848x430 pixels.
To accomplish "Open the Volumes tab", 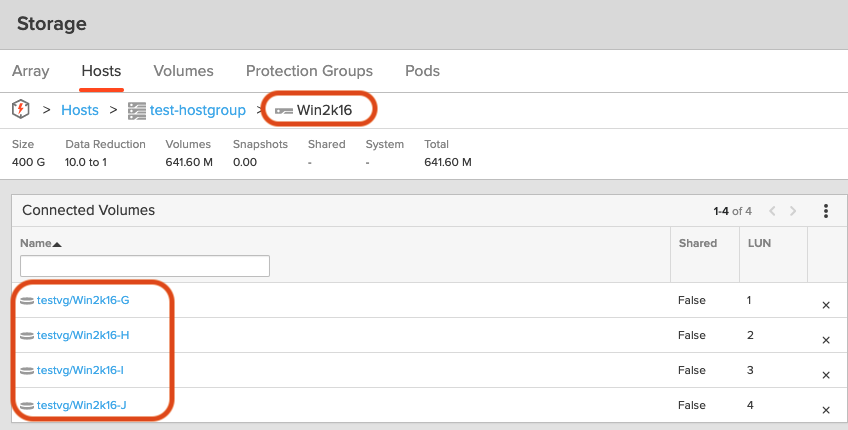I will [x=183, y=71].
